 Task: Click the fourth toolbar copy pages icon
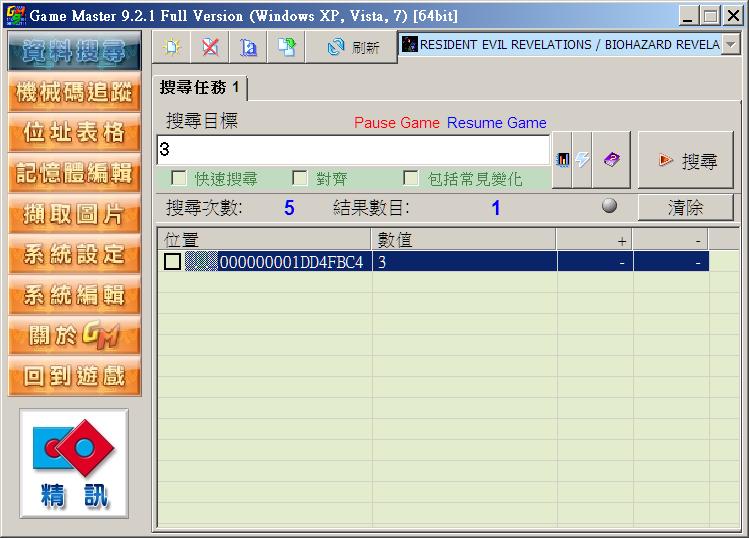tap(287, 46)
